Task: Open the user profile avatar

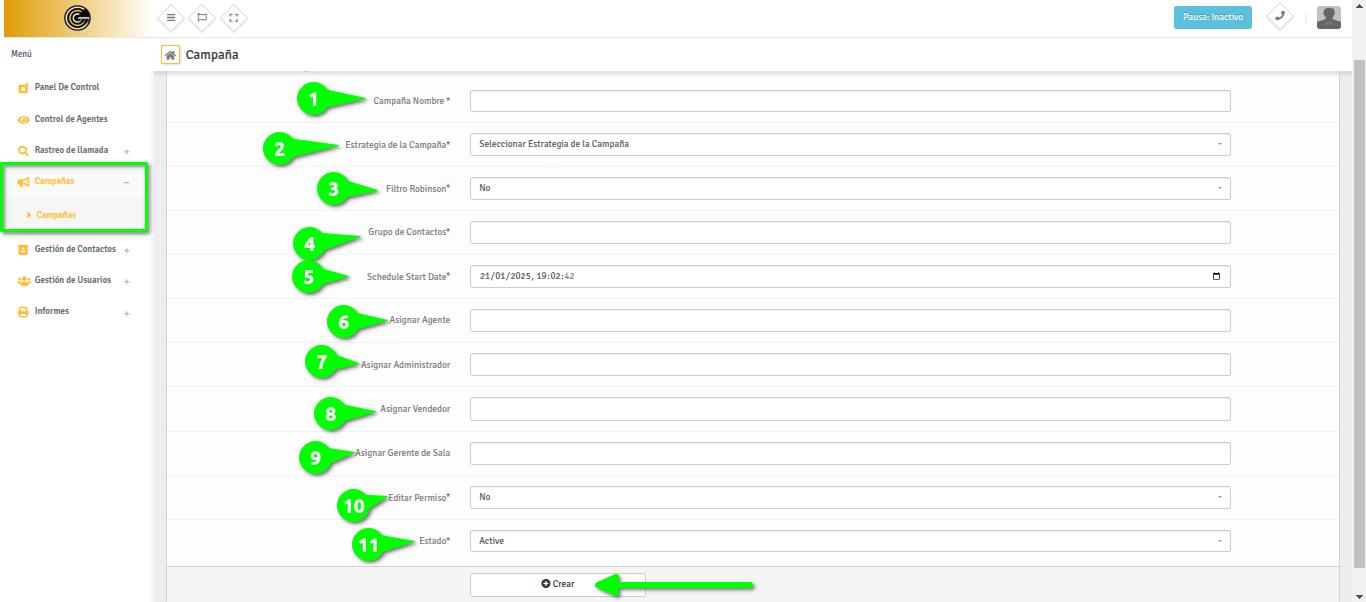Action: pos(1328,17)
